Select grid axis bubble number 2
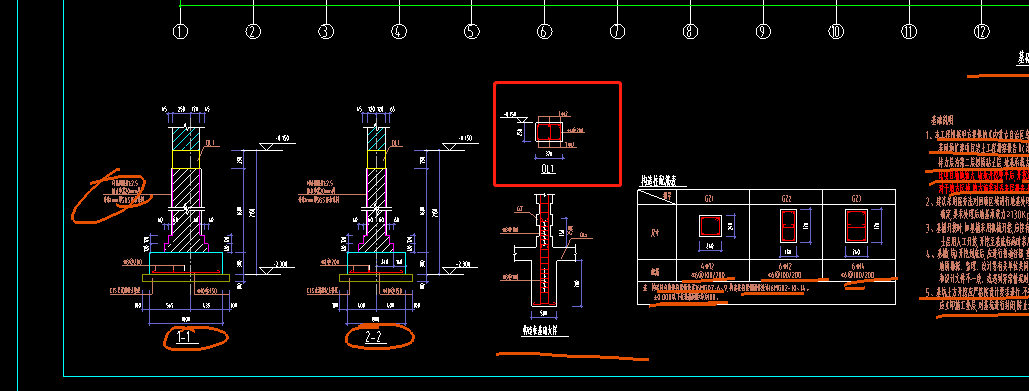 [253, 31]
